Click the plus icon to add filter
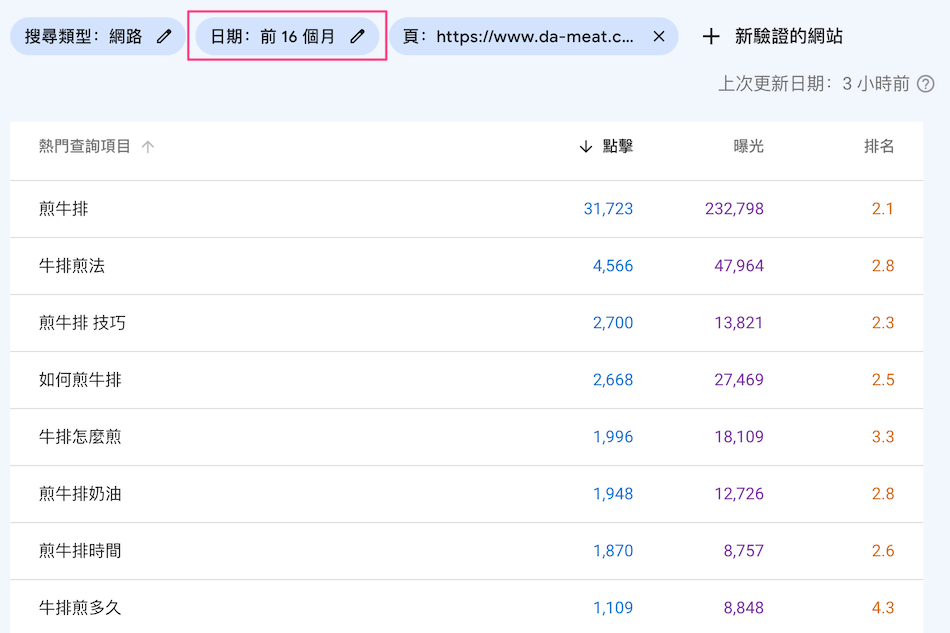The height and width of the screenshot is (633, 950). 711,37
